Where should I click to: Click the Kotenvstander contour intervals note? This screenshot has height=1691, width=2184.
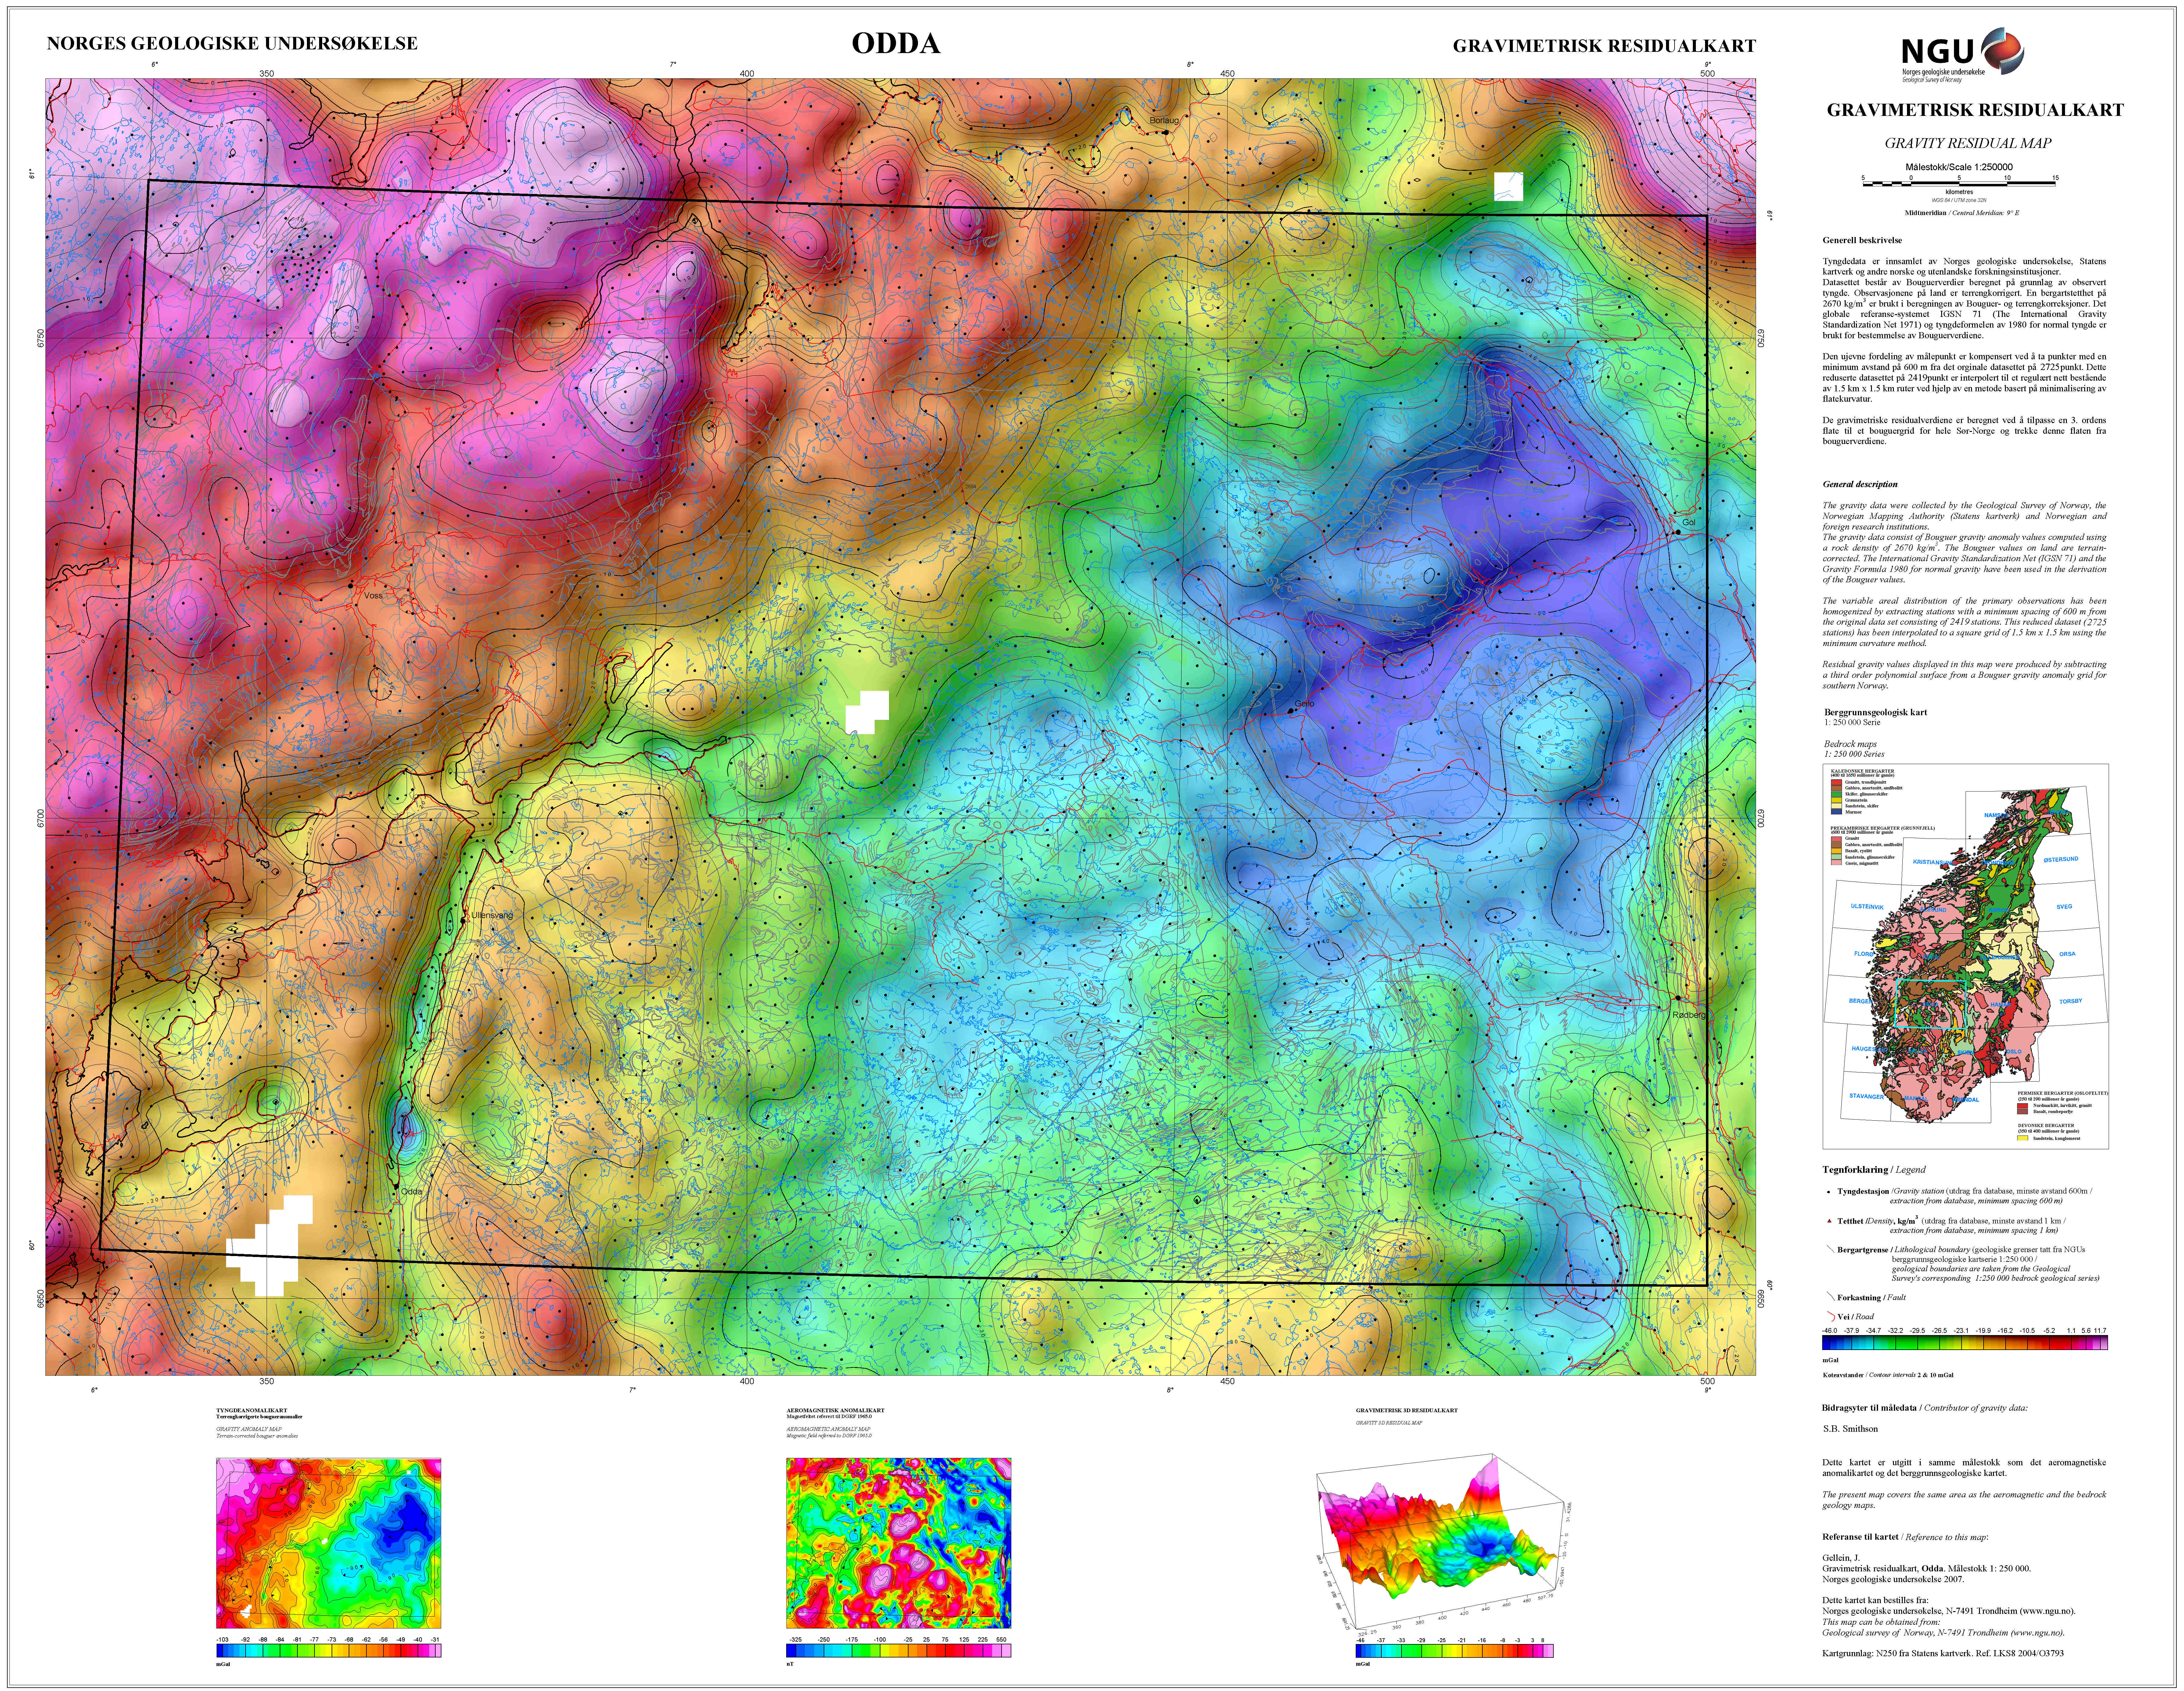click(1888, 1375)
